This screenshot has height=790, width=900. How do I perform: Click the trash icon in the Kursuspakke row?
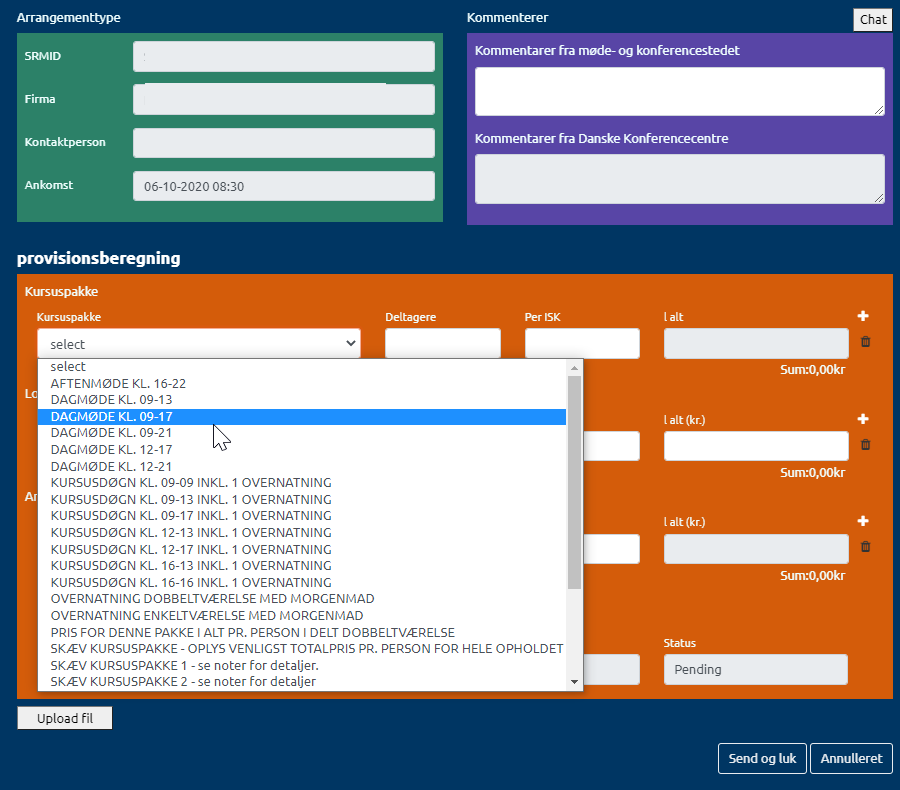pos(865,342)
